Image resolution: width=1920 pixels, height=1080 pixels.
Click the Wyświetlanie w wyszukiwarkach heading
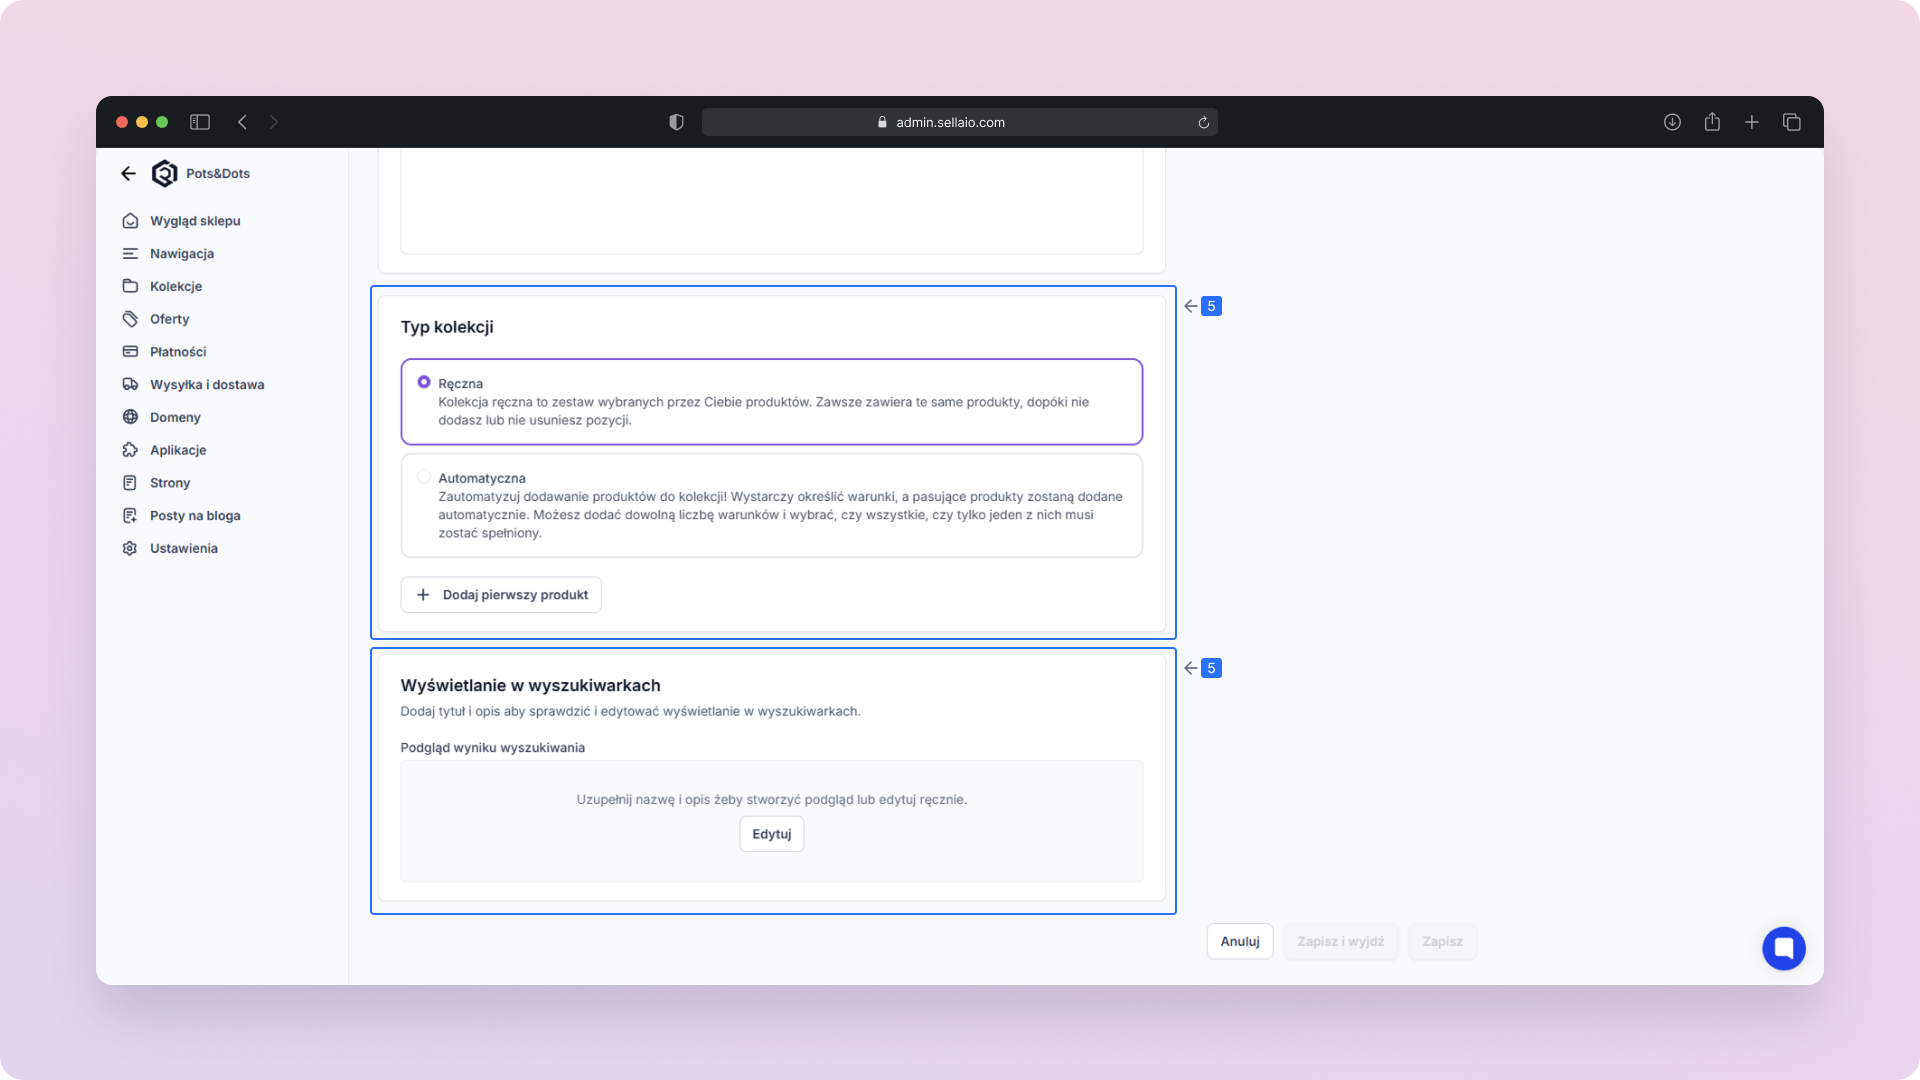530,685
